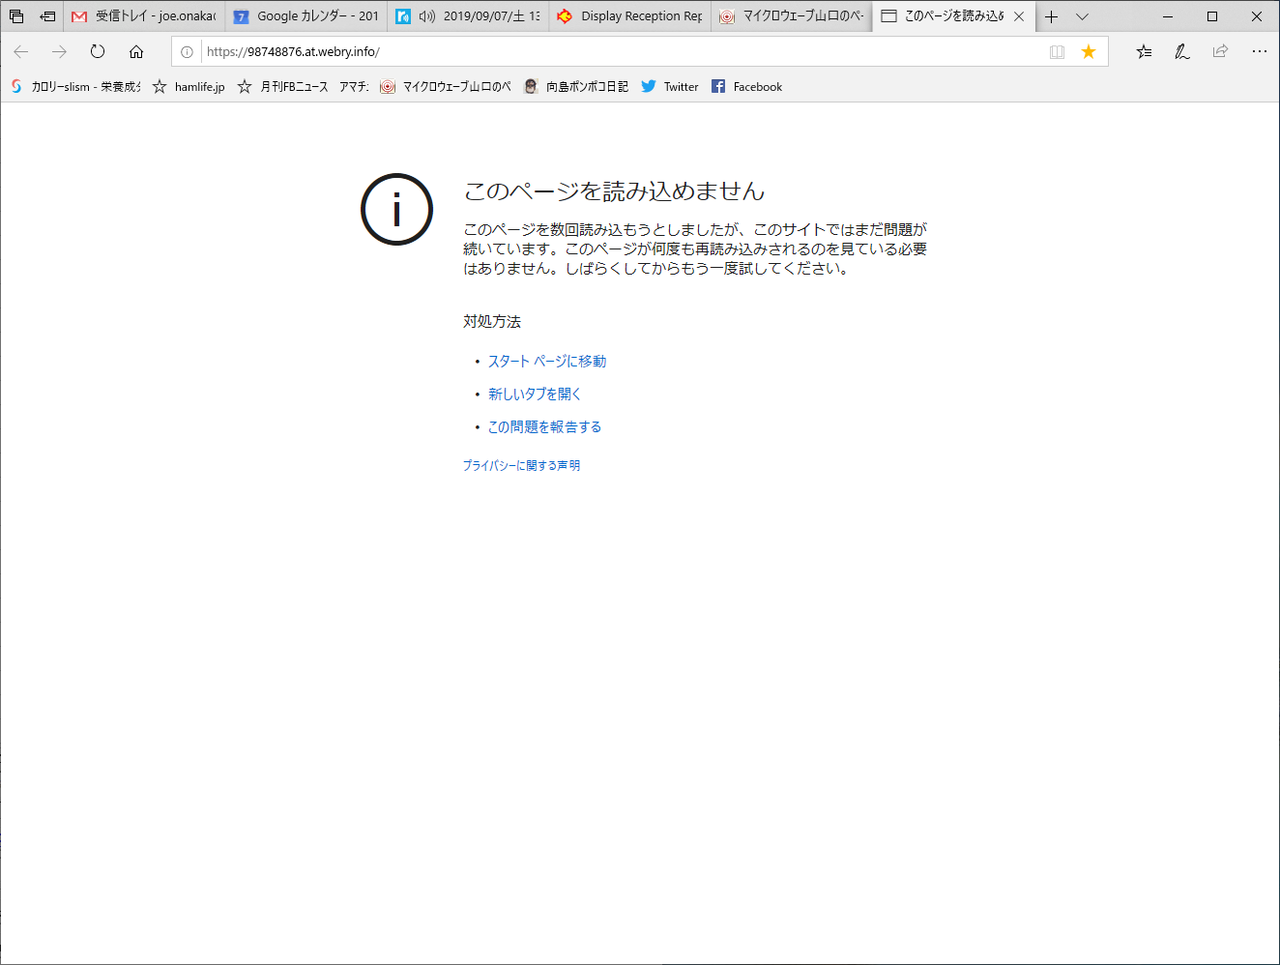The width and height of the screenshot is (1280, 965).
Task: Toggle the yellow favorites star
Action: pyautogui.click(x=1089, y=52)
